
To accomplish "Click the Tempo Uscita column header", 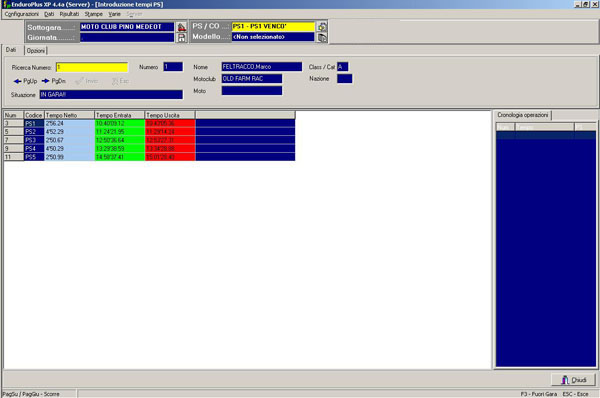I will (x=170, y=115).
